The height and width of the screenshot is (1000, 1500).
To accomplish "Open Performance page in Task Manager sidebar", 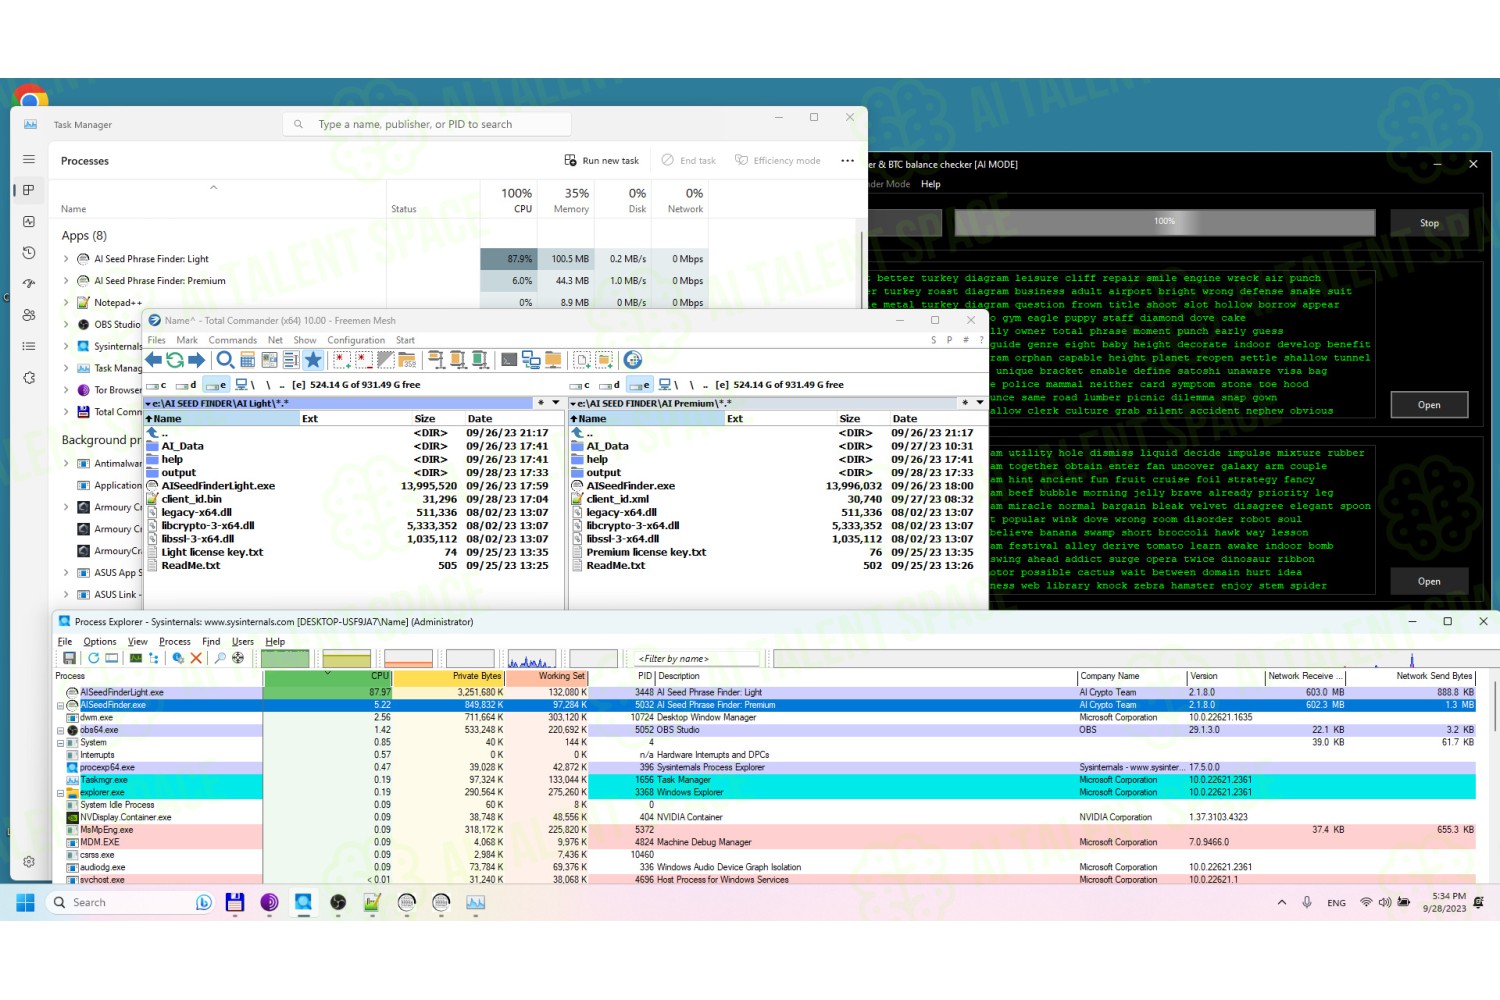I will [29, 221].
